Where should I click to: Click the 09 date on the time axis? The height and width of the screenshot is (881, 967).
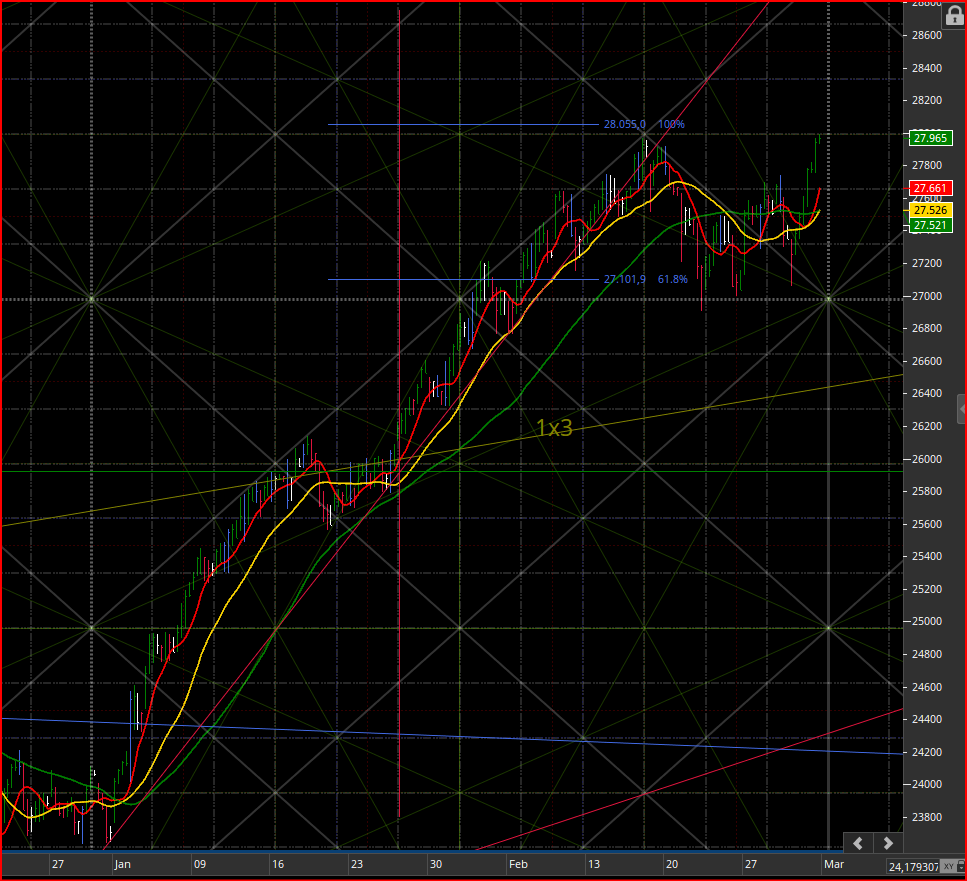(x=200, y=864)
